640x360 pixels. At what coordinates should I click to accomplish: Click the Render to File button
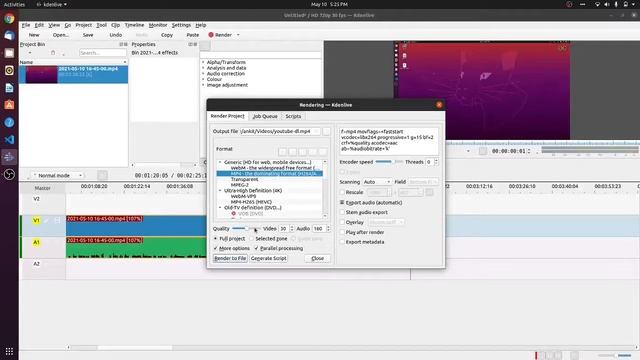(230, 258)
